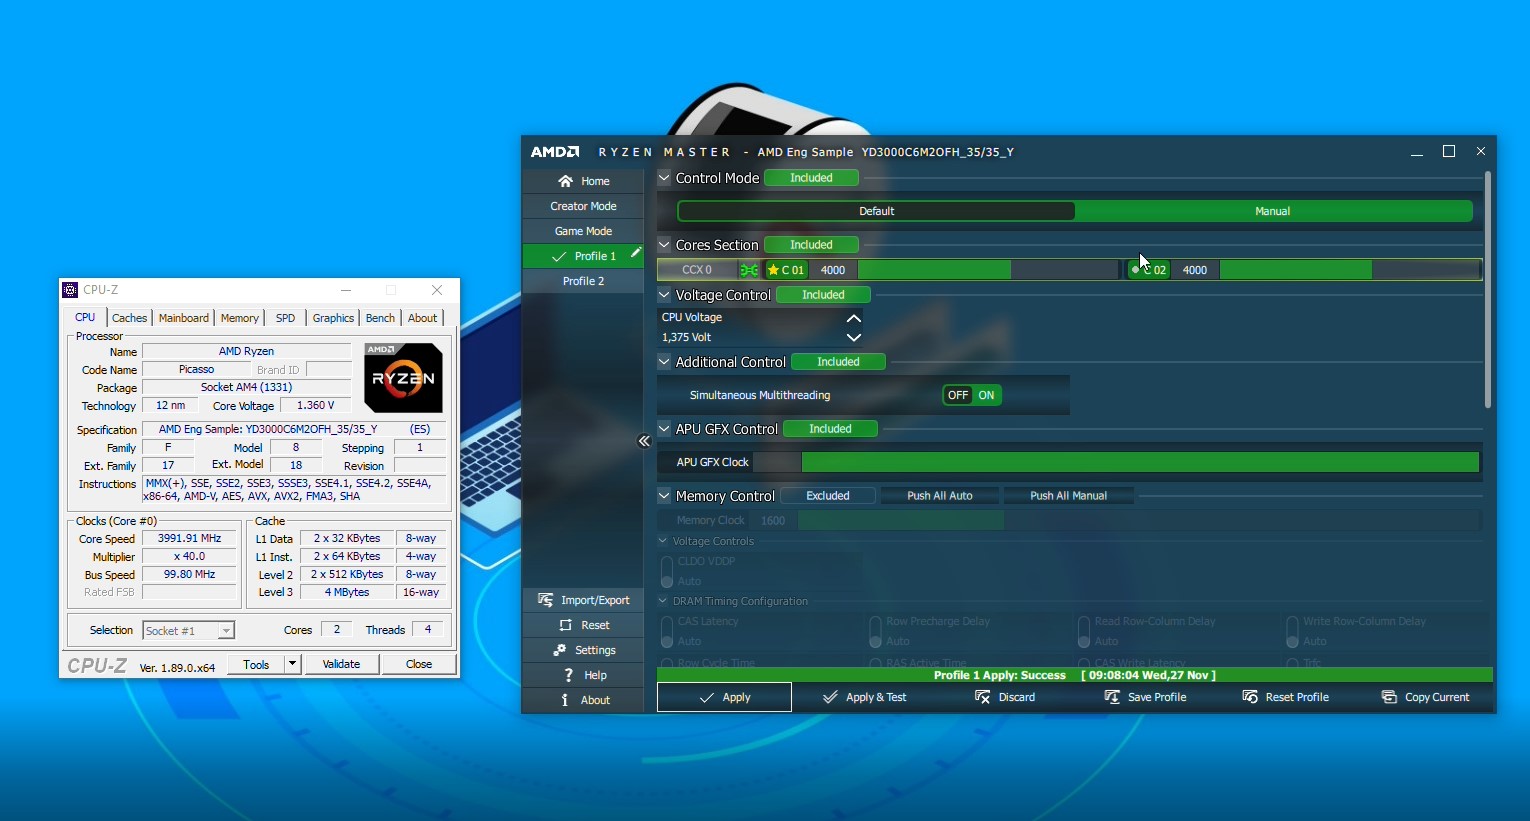Click Validate button in CPU-Z
Image resolution: width=1530 pixels, height=821 pixels.
[x=341, y=664]
